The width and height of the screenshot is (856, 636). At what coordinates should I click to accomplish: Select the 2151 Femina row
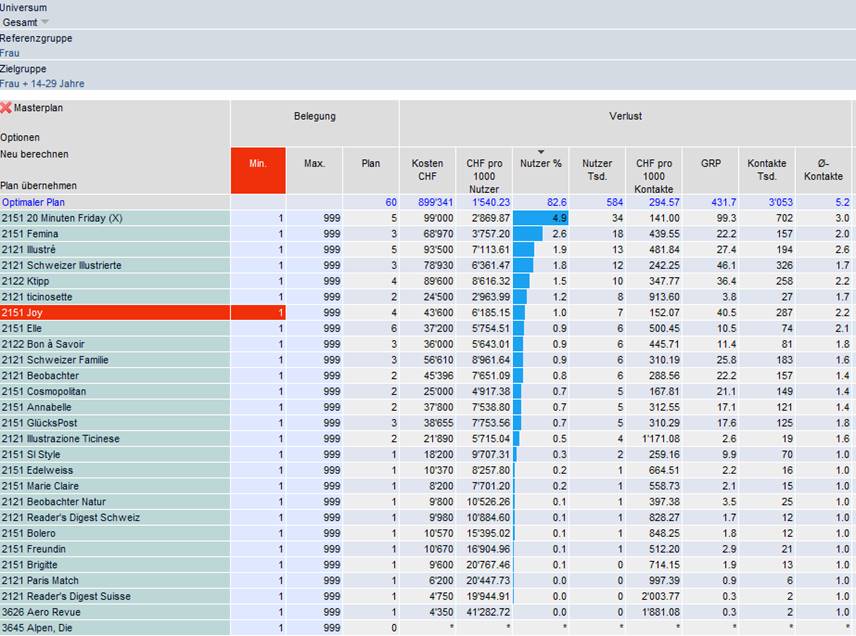[115, 234]
